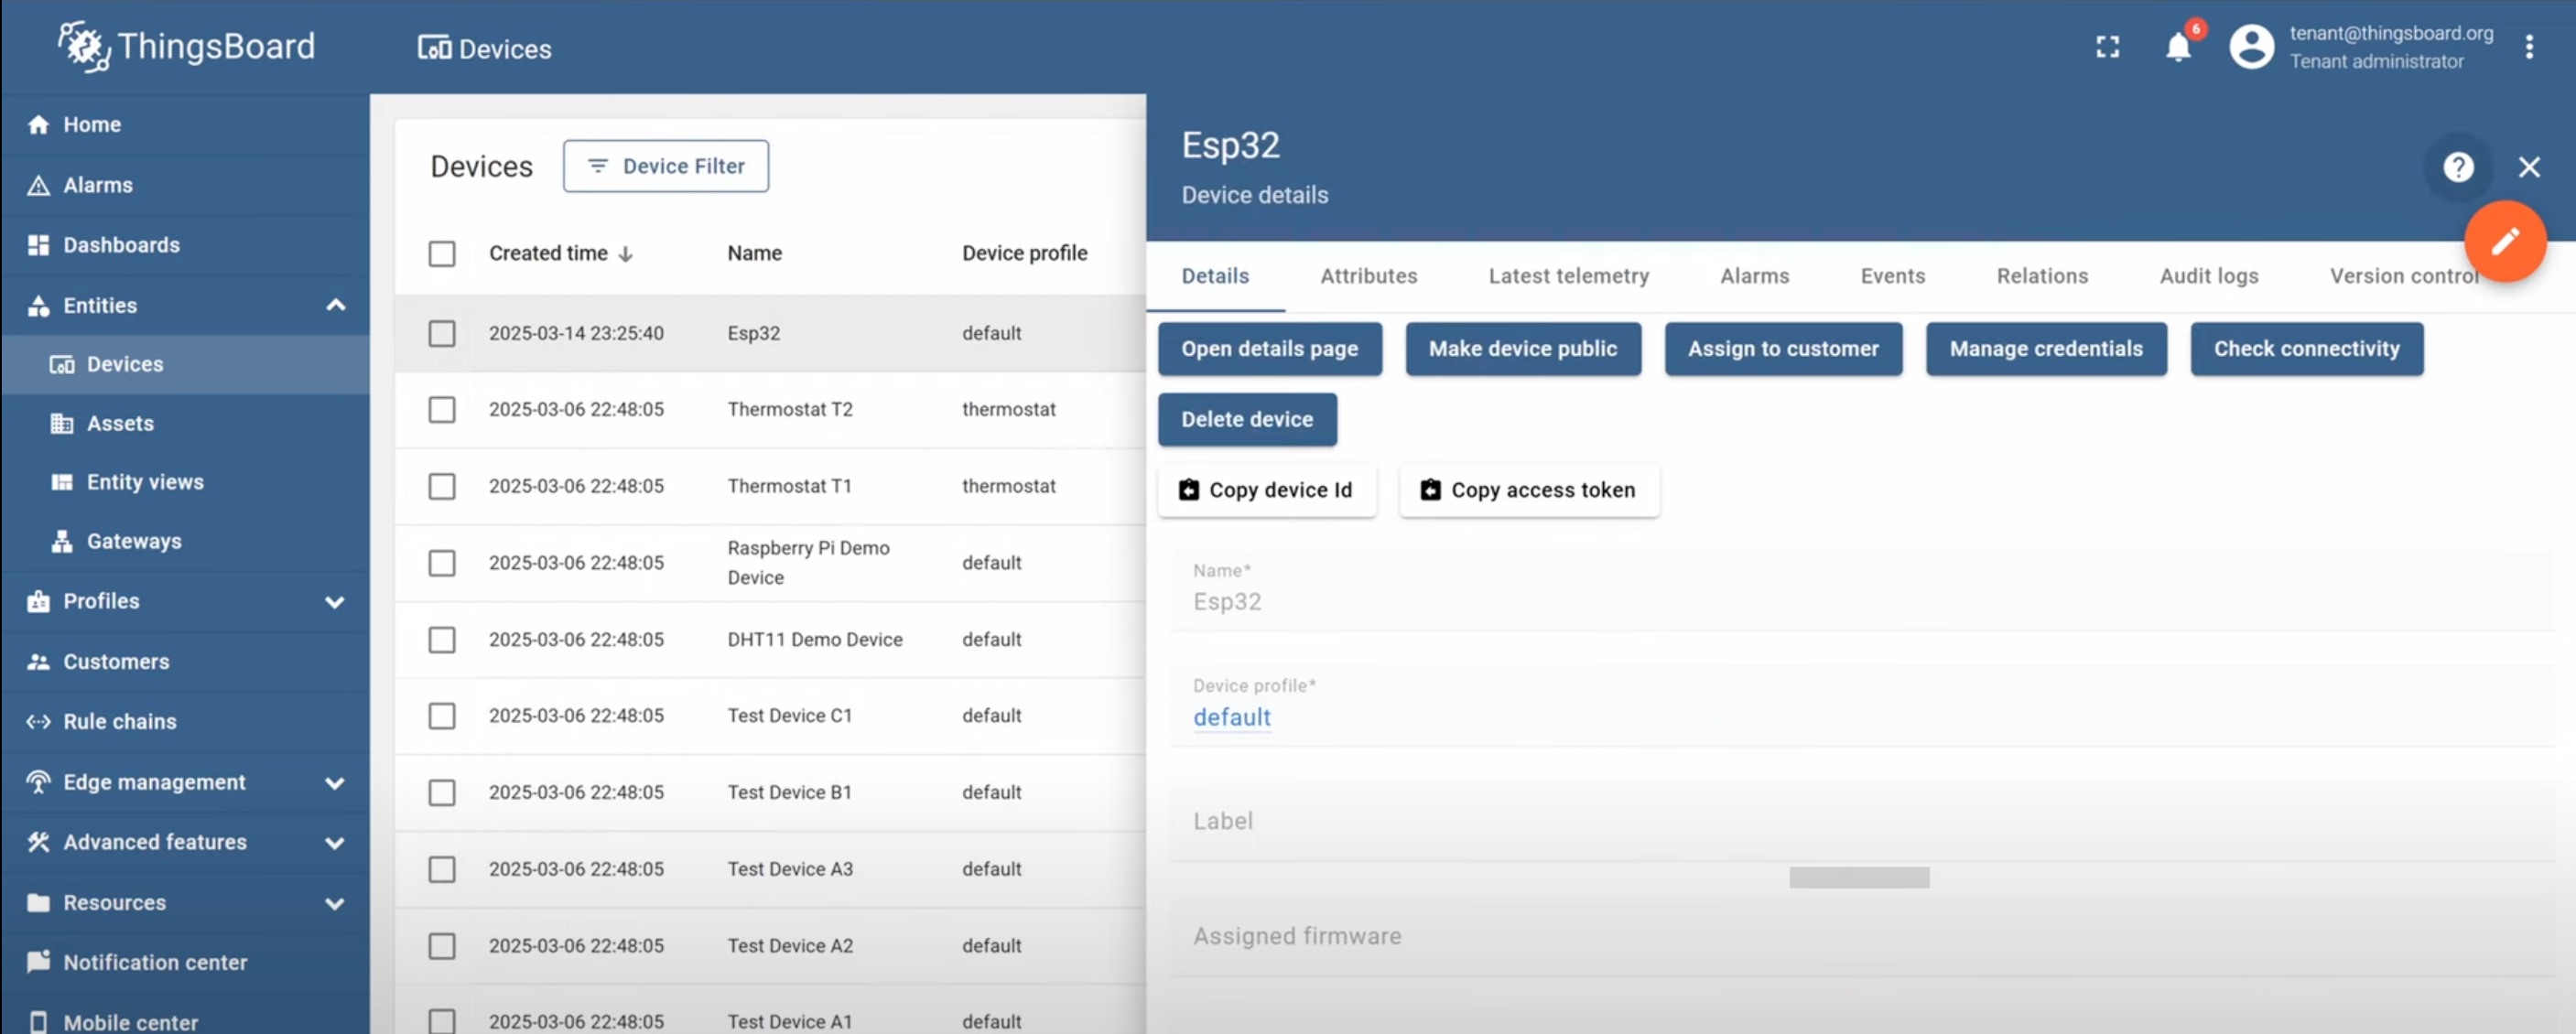The height and width of the screenshot is (1034, 2576).
Task: Click the Home icon in sidebar
Action: (39, 125)
